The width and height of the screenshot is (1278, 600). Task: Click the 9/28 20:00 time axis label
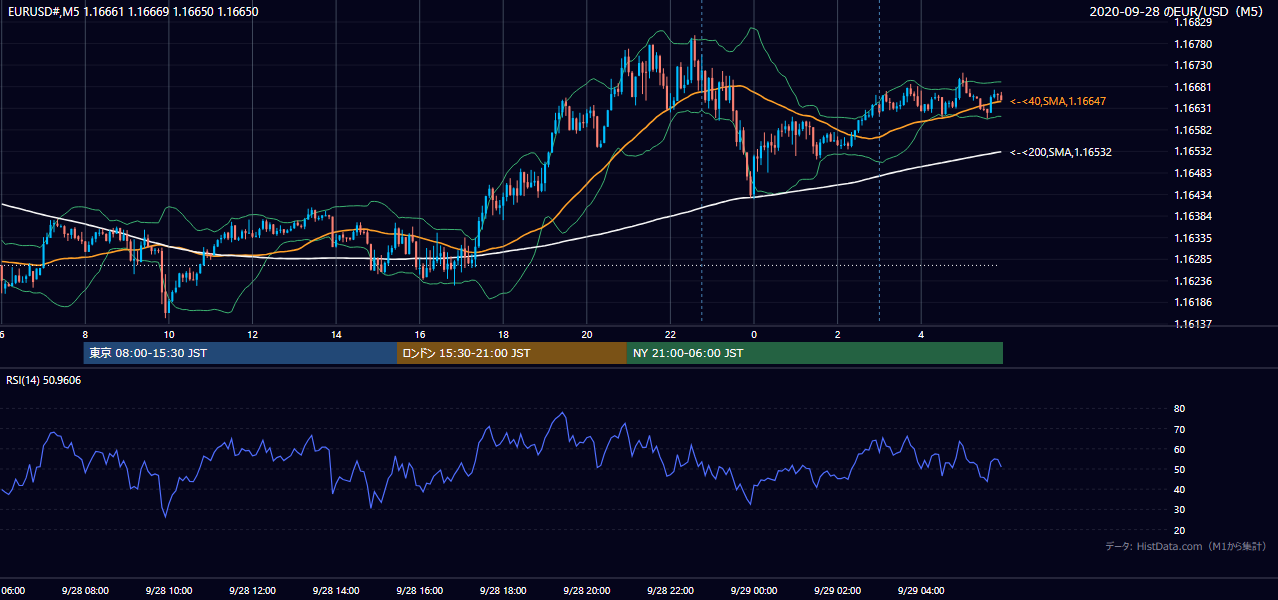(x=586, y=590)
